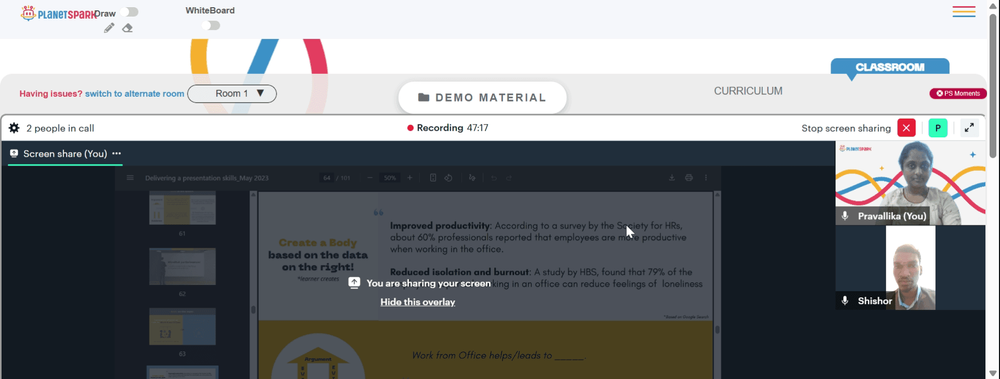Click Pravallika's microphone icon
This screenshot has height=379, width=1000.
(x=845, y=216)
